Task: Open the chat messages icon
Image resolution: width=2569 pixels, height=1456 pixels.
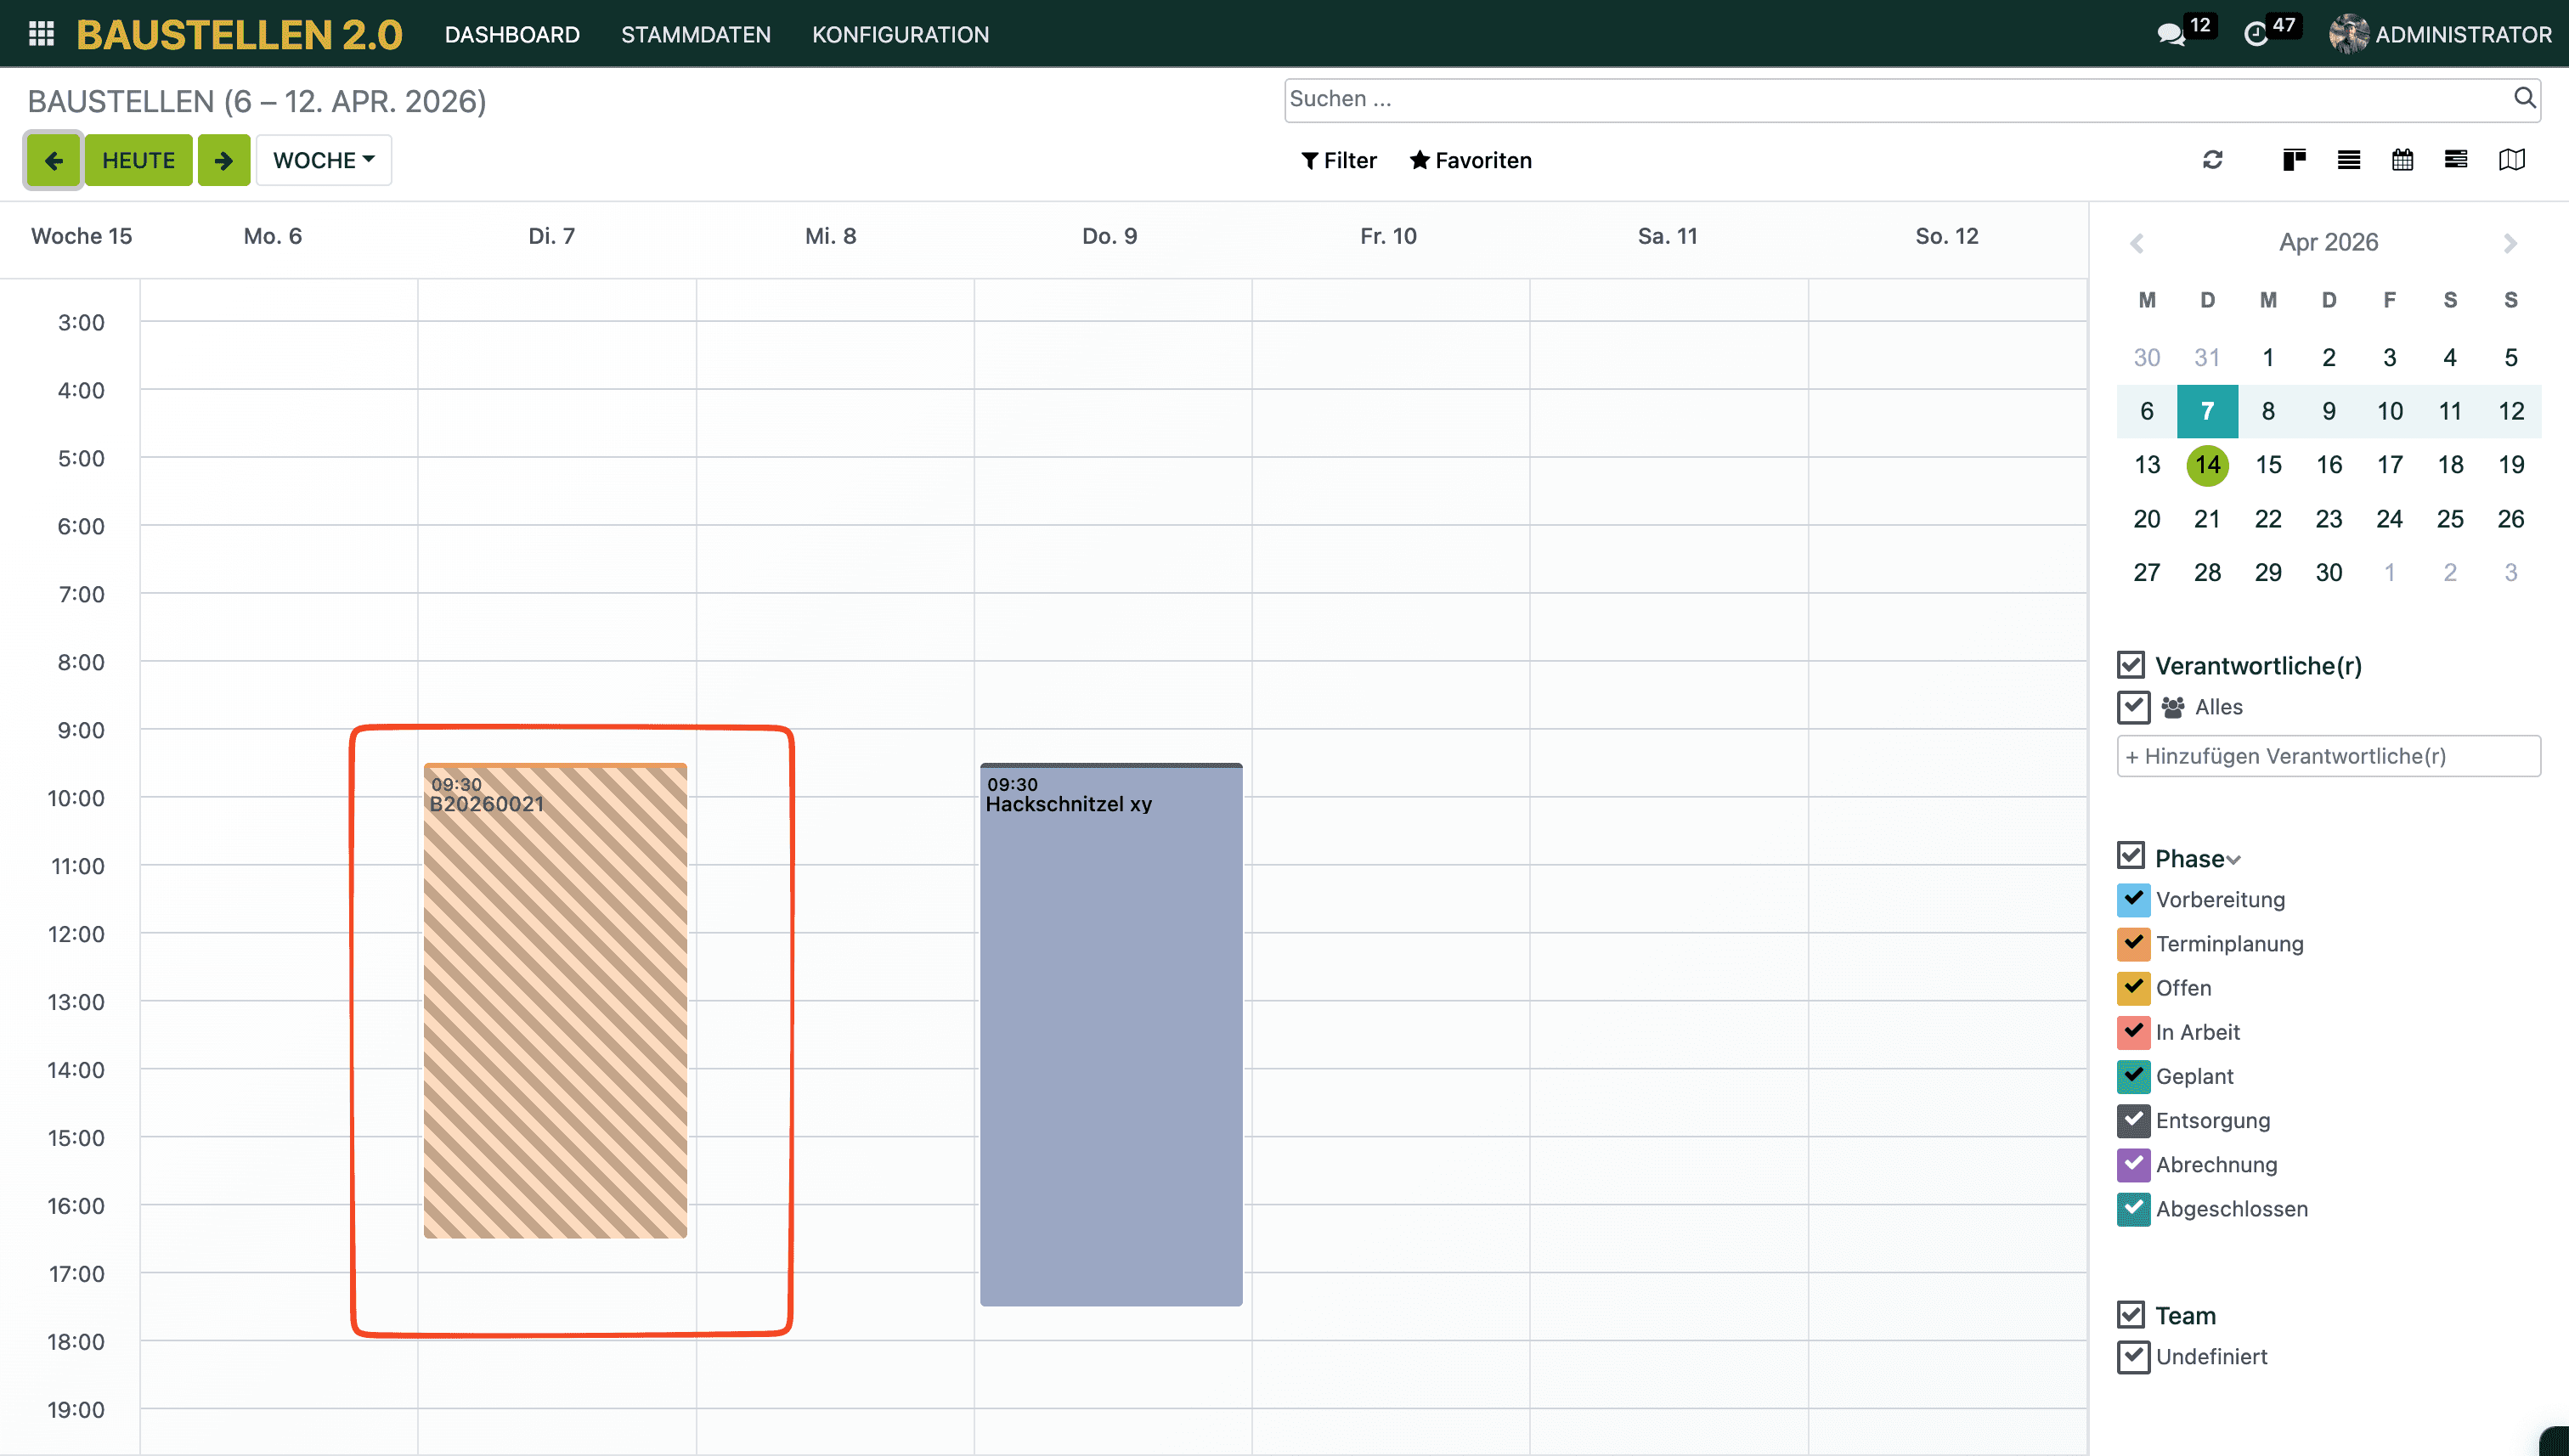Action: tap(2170, 35)
